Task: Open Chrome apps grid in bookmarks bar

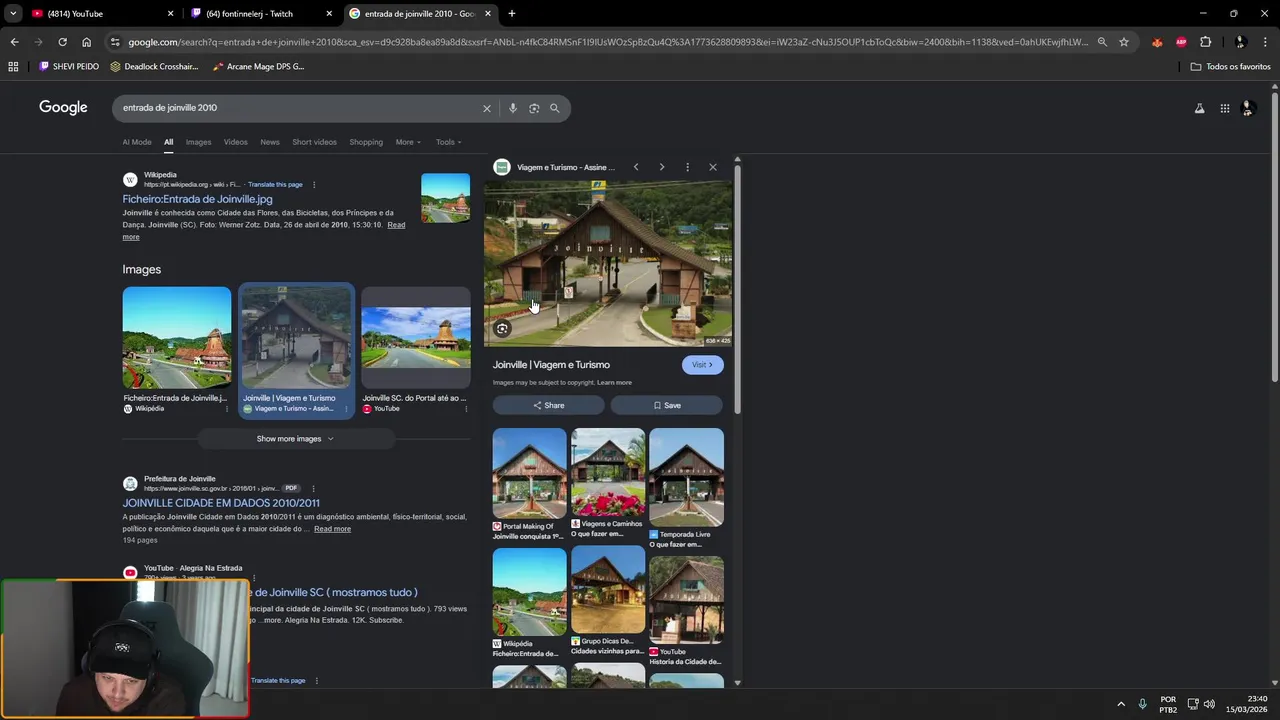Action: point(13,66)
